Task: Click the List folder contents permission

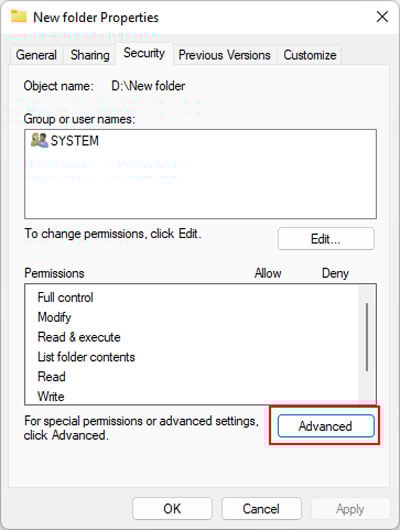Action: click(x=86, y=357)
